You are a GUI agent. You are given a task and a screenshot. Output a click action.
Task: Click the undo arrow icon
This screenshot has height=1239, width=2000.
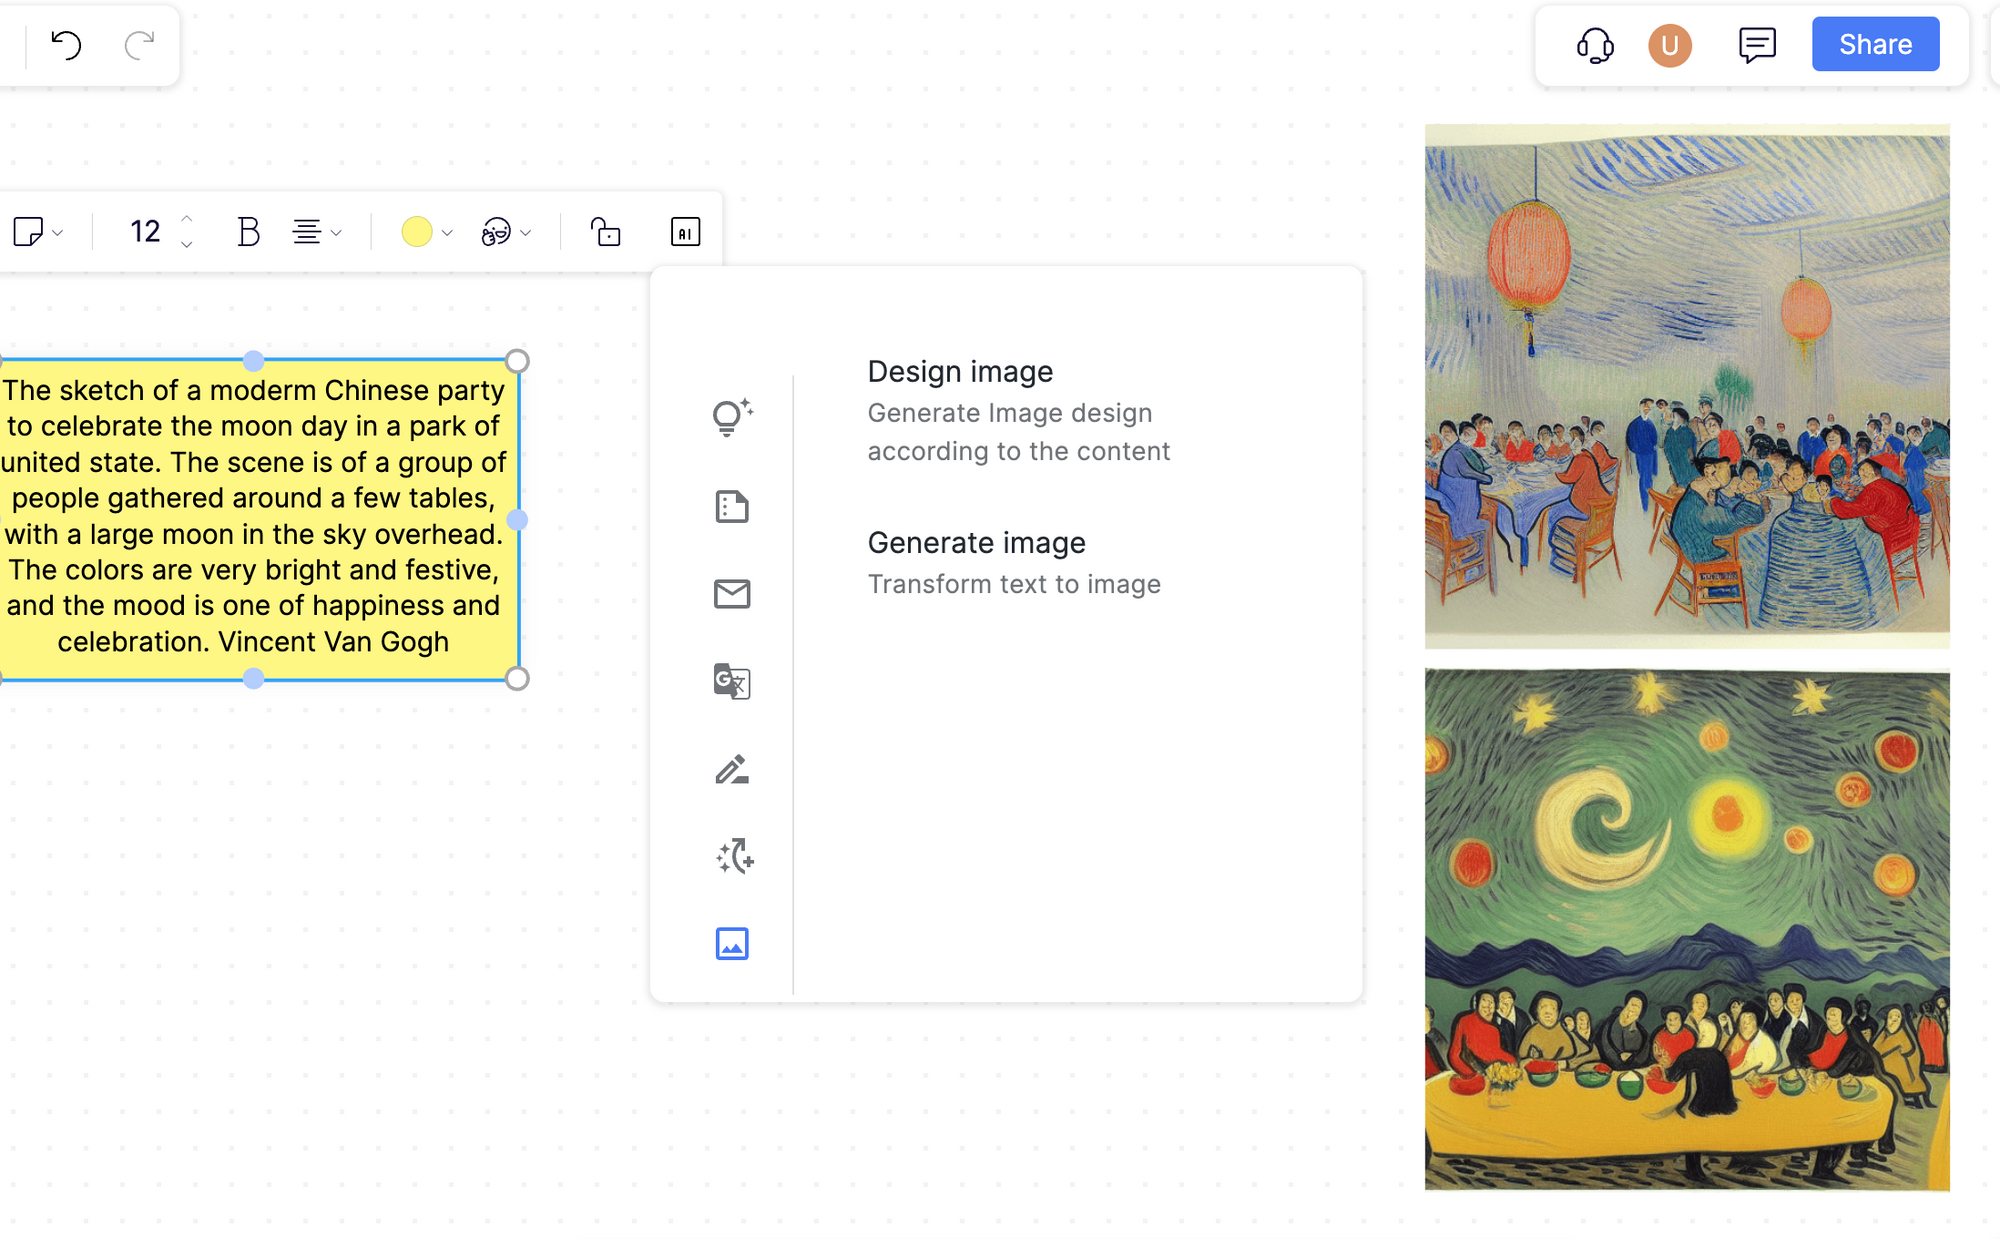click(66, 45)
